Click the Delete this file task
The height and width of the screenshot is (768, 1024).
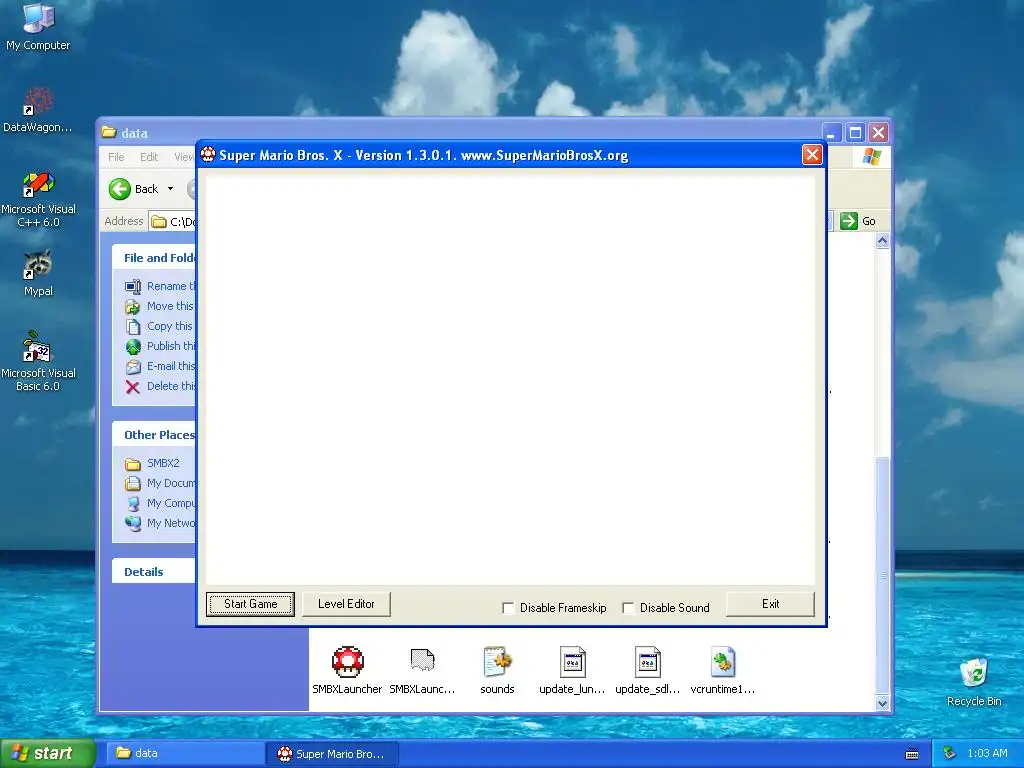161,386
